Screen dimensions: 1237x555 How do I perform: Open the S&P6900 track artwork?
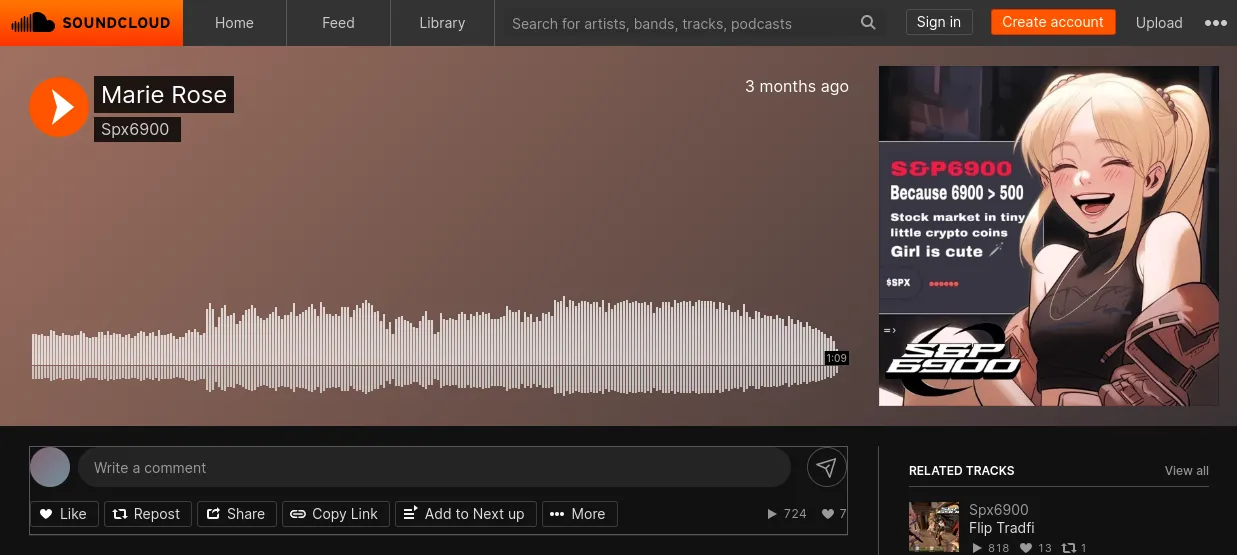(x=1049, y=236)
